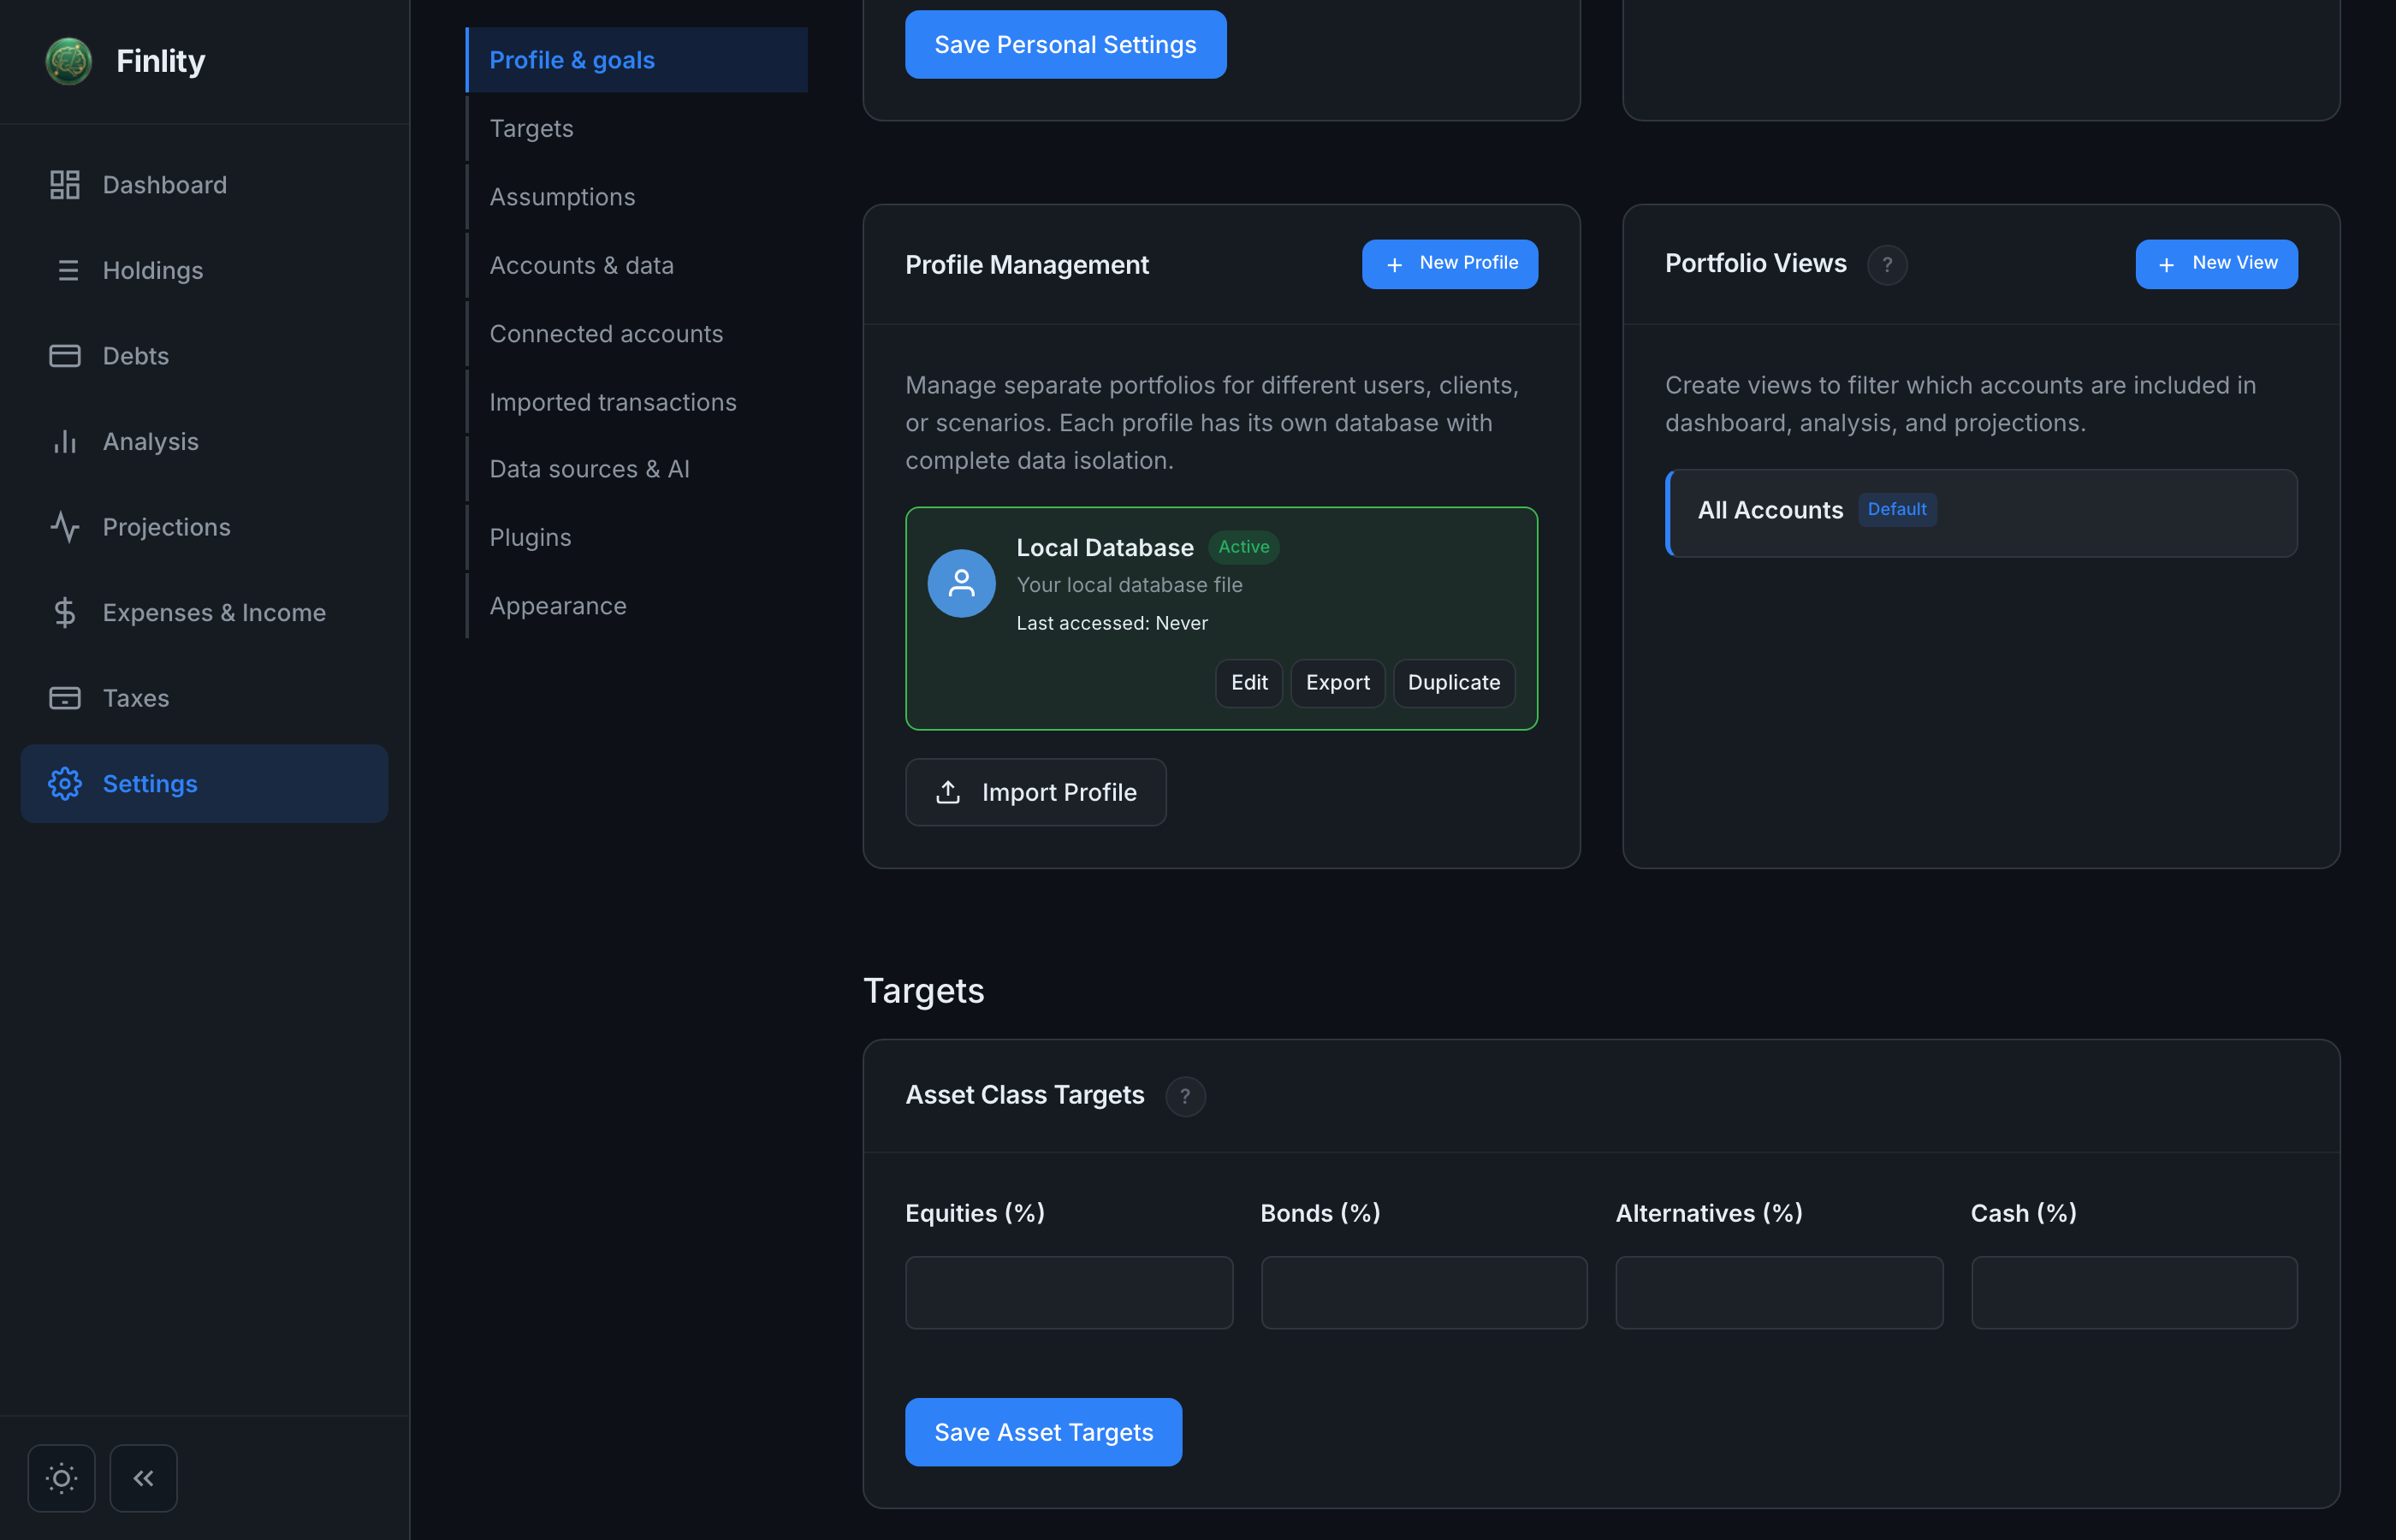The image size is (2396, 1540).
Task: Go to Holdings in the sidebar
Action: click(x=204, y=270)
